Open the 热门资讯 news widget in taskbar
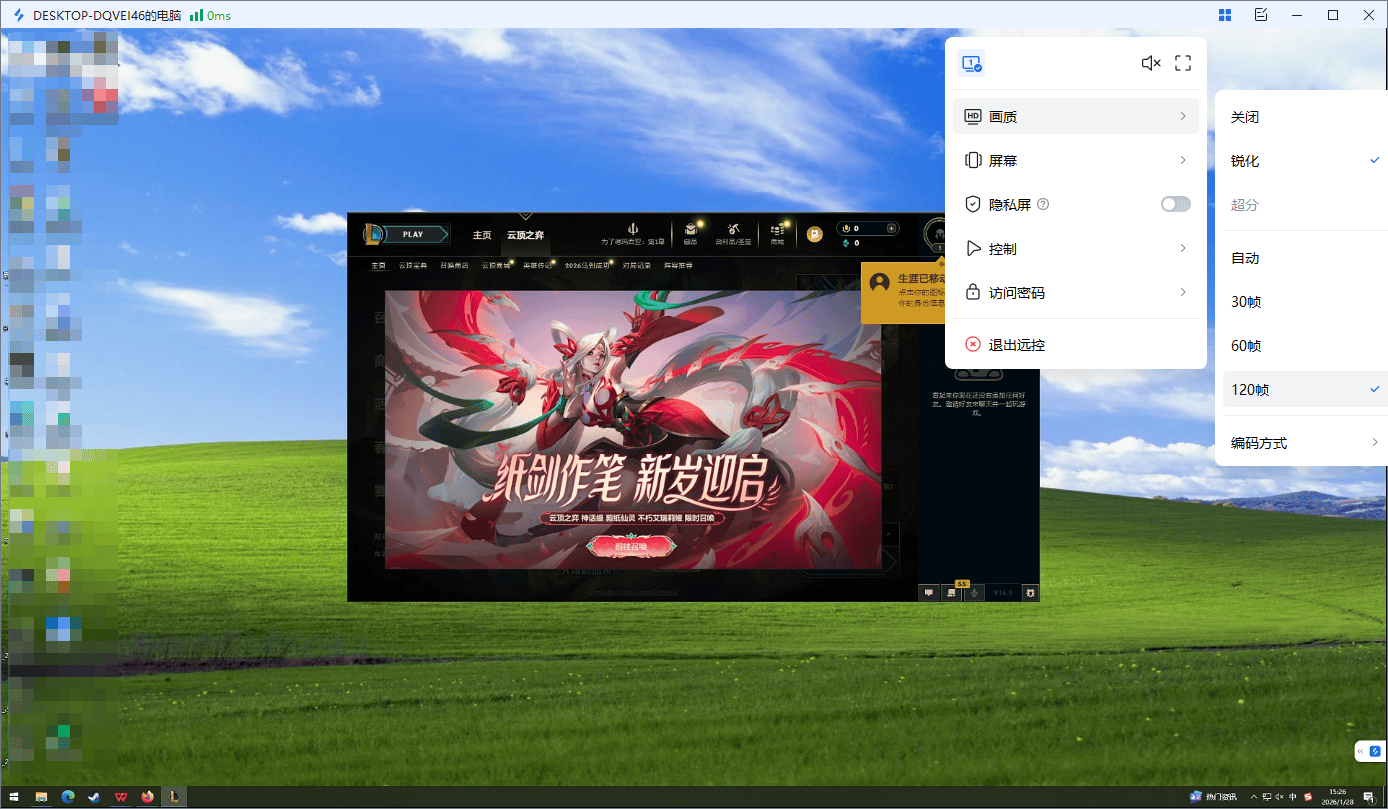The height and width of the screenshot is (809, 1388). tap(1215, 796)
